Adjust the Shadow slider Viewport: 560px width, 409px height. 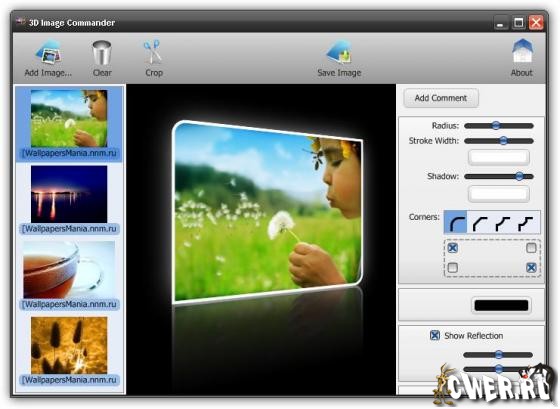(x=499, y=176)
